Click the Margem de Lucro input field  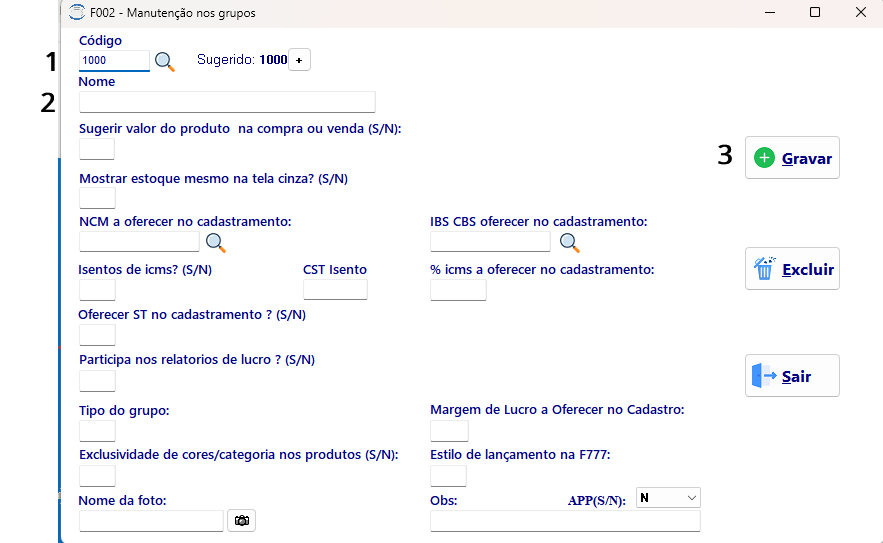(x=449, y=431)
